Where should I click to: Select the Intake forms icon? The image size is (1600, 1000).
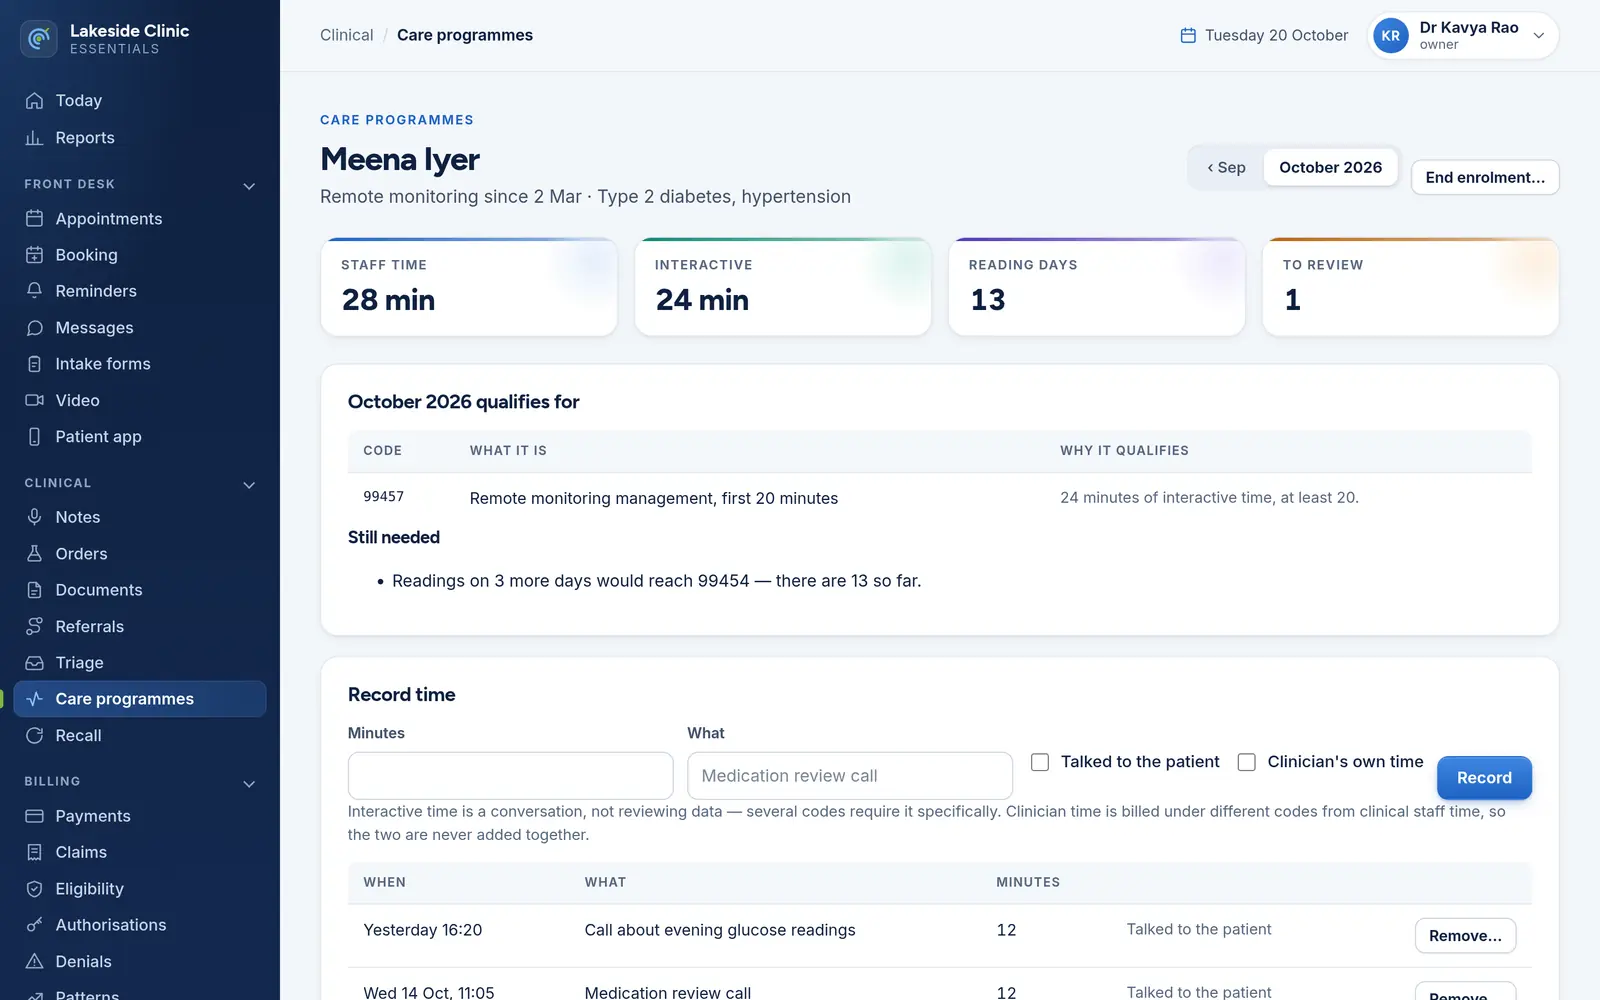(35, 364)
